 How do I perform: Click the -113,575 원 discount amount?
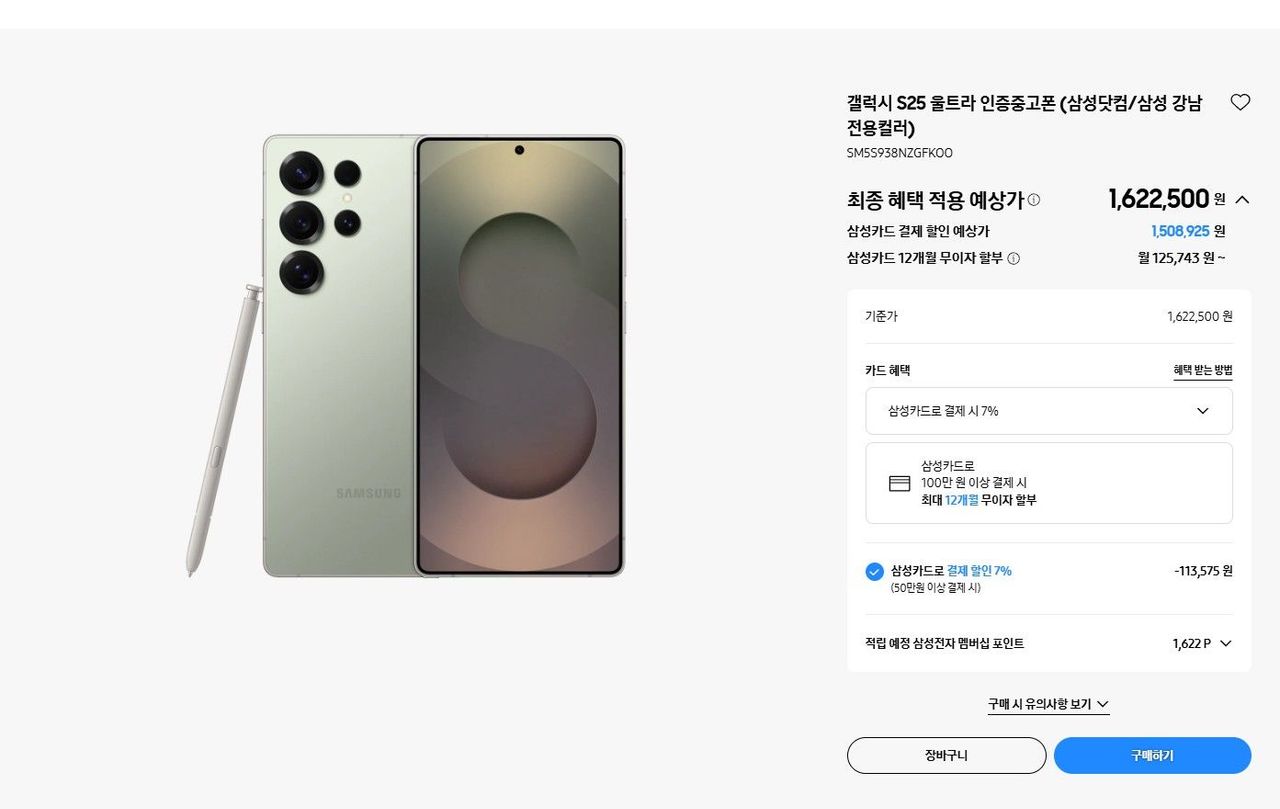click(x=1203, y=571)
